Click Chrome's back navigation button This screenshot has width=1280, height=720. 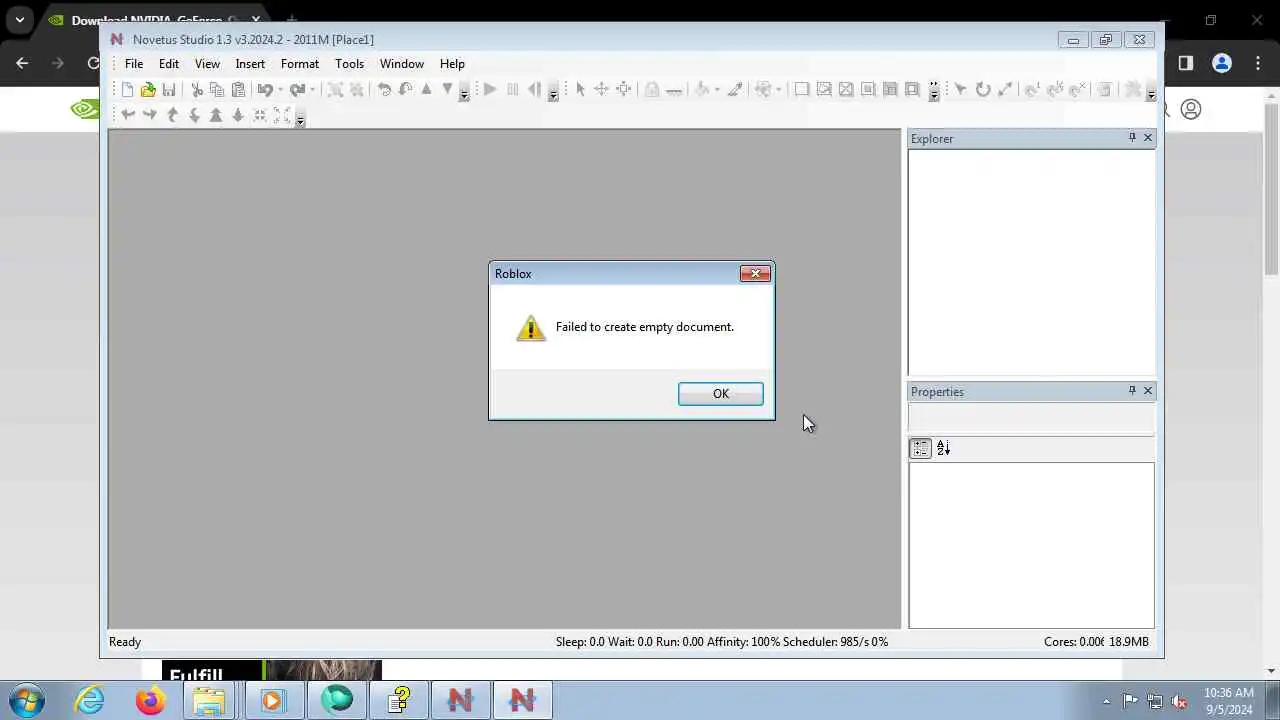[23, 63]
